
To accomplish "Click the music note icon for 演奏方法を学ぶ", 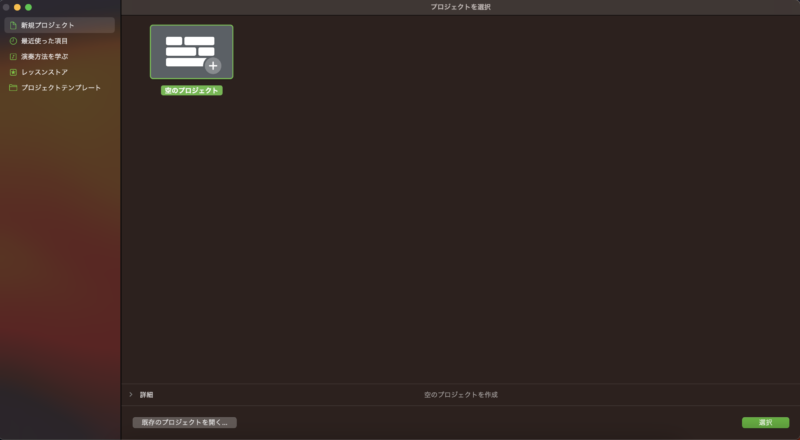I will pos(13,57).
